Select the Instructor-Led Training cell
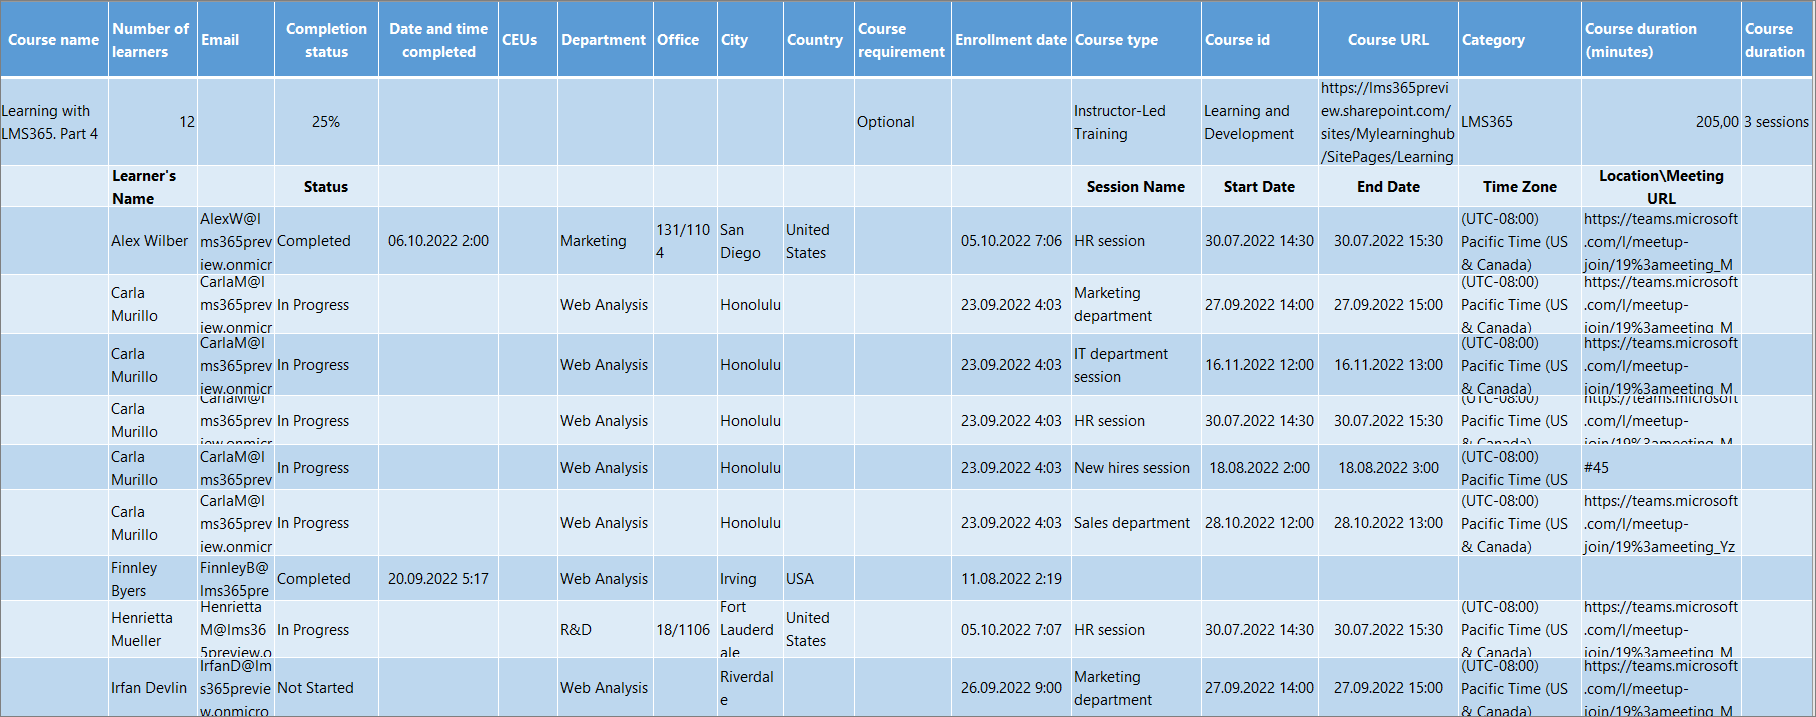 tap(1120, 122)
